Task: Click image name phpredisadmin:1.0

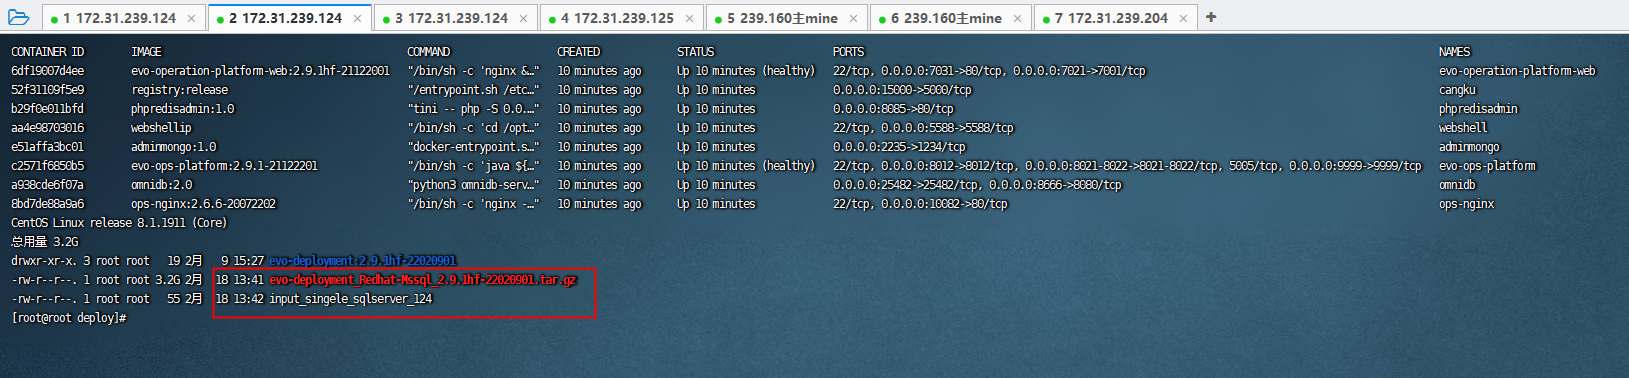Action: (183, 109)
